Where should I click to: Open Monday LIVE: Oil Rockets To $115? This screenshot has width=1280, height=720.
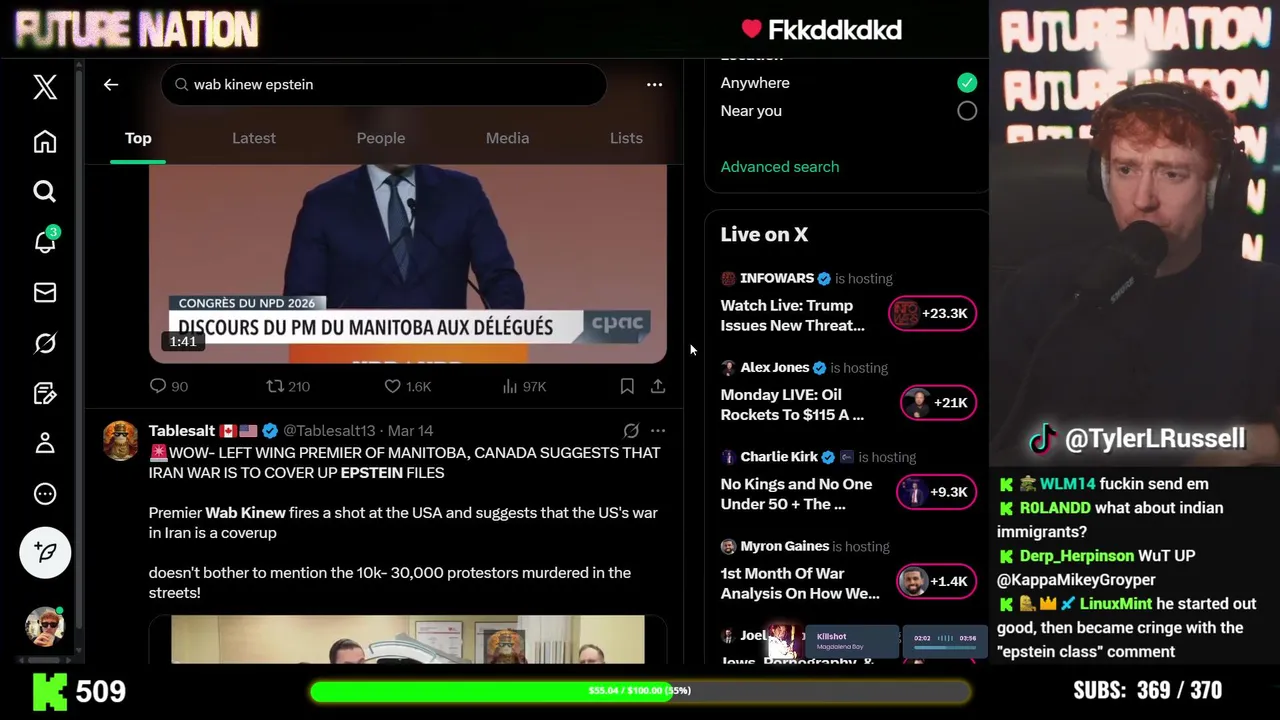coord(792,405)
